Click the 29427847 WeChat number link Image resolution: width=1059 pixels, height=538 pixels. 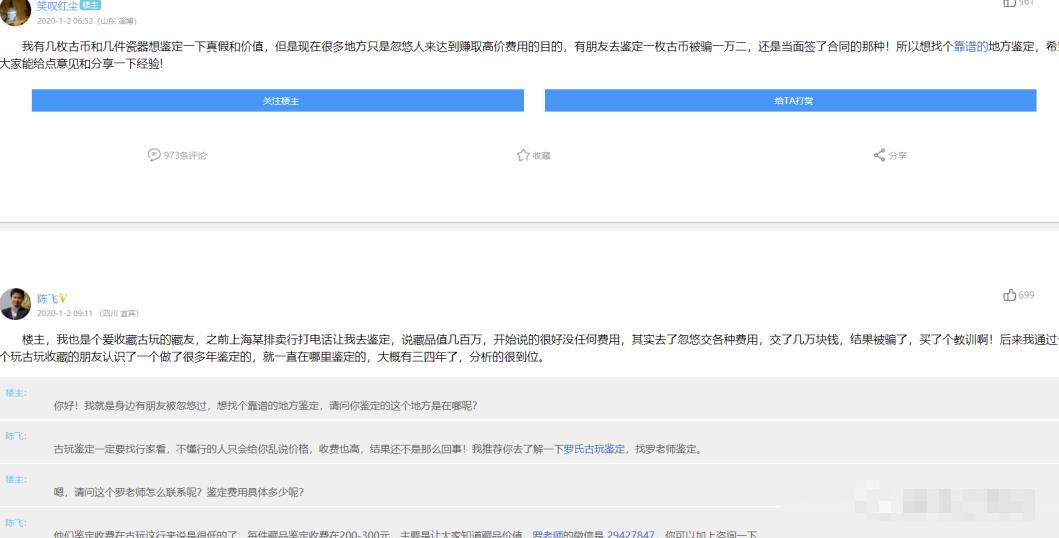tap(632, 533)
